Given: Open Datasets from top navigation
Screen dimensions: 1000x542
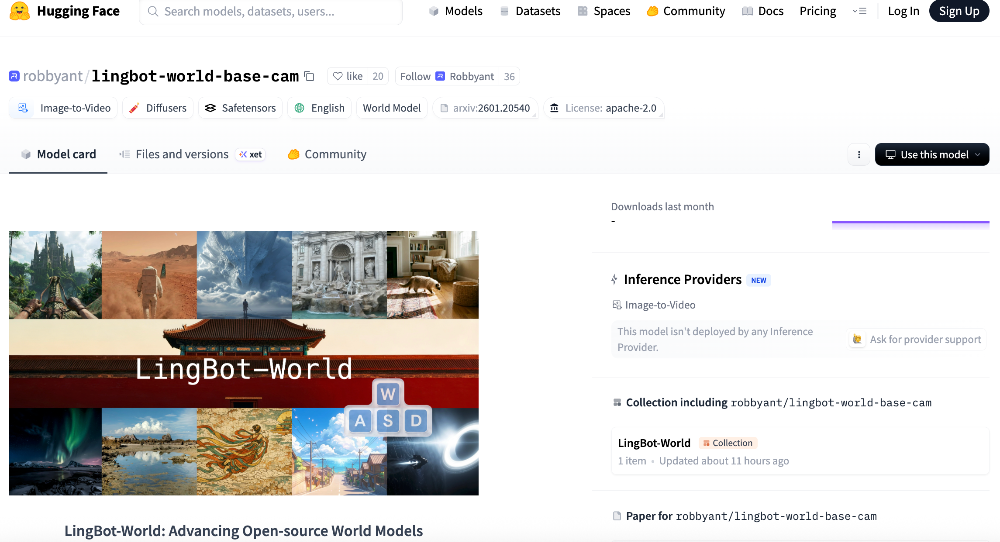Looking at the screenshot, I should pyautogui.click(x=532, y=12).
